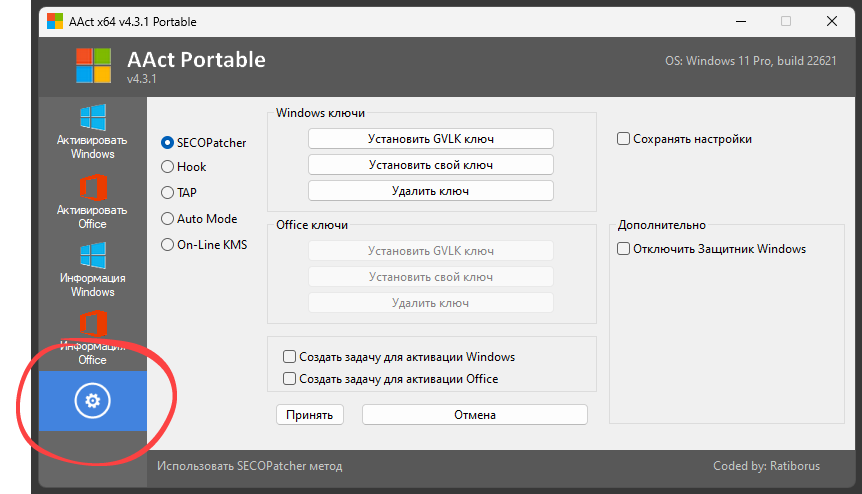Image resolution: width=862 pixels, height=494 pixels.
Task: Check Отключить Защитник Windows option
Action: (624, 249)
